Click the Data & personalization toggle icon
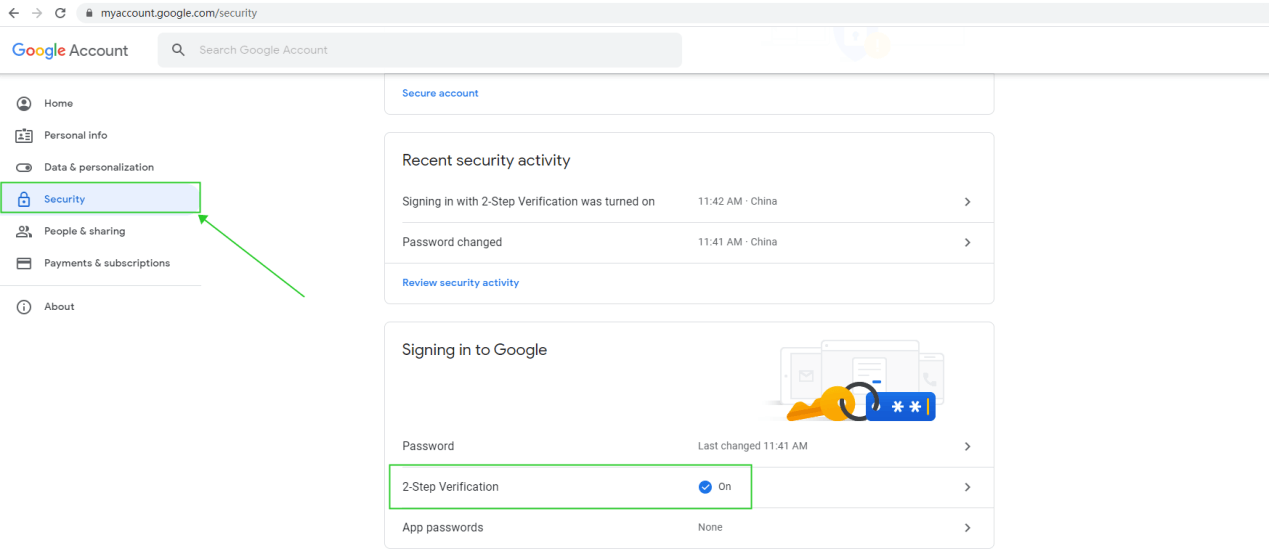This screenshot has height=559, width=1269. [24, 167]
